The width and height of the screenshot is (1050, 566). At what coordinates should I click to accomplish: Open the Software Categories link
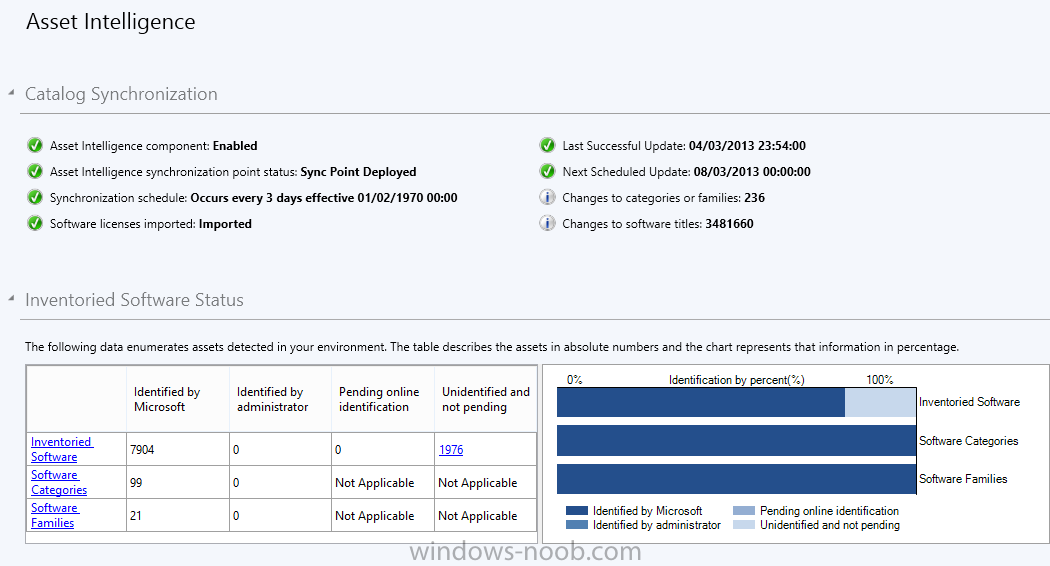59,482
